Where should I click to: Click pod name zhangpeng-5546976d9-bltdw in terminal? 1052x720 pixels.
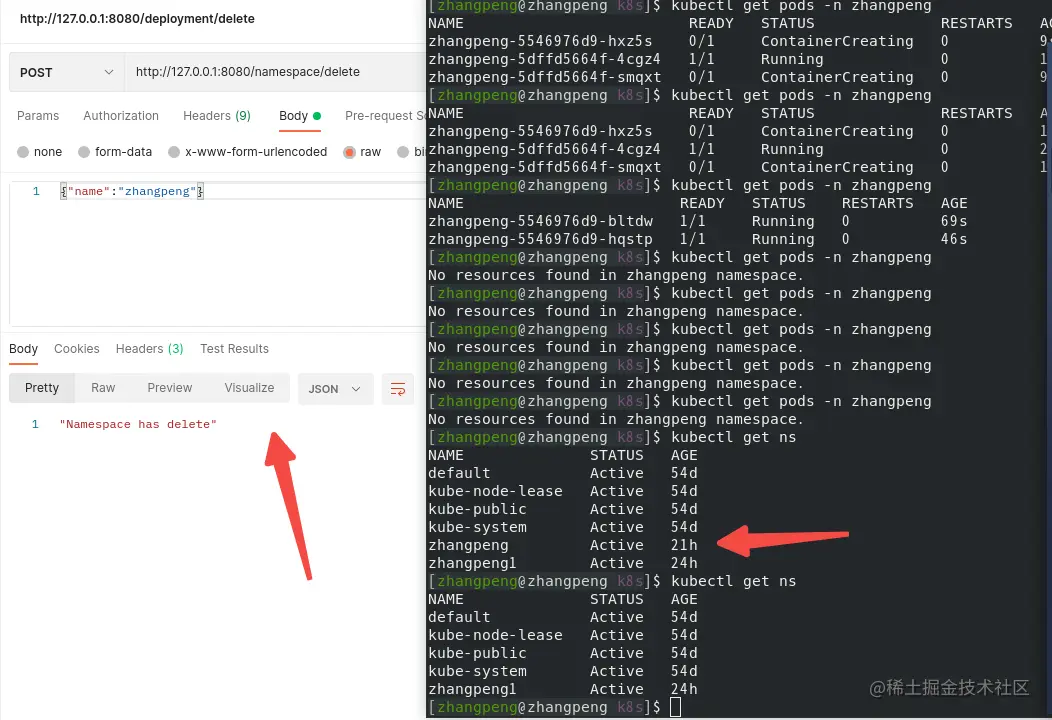pyautogui.click(x=540, y=221)
